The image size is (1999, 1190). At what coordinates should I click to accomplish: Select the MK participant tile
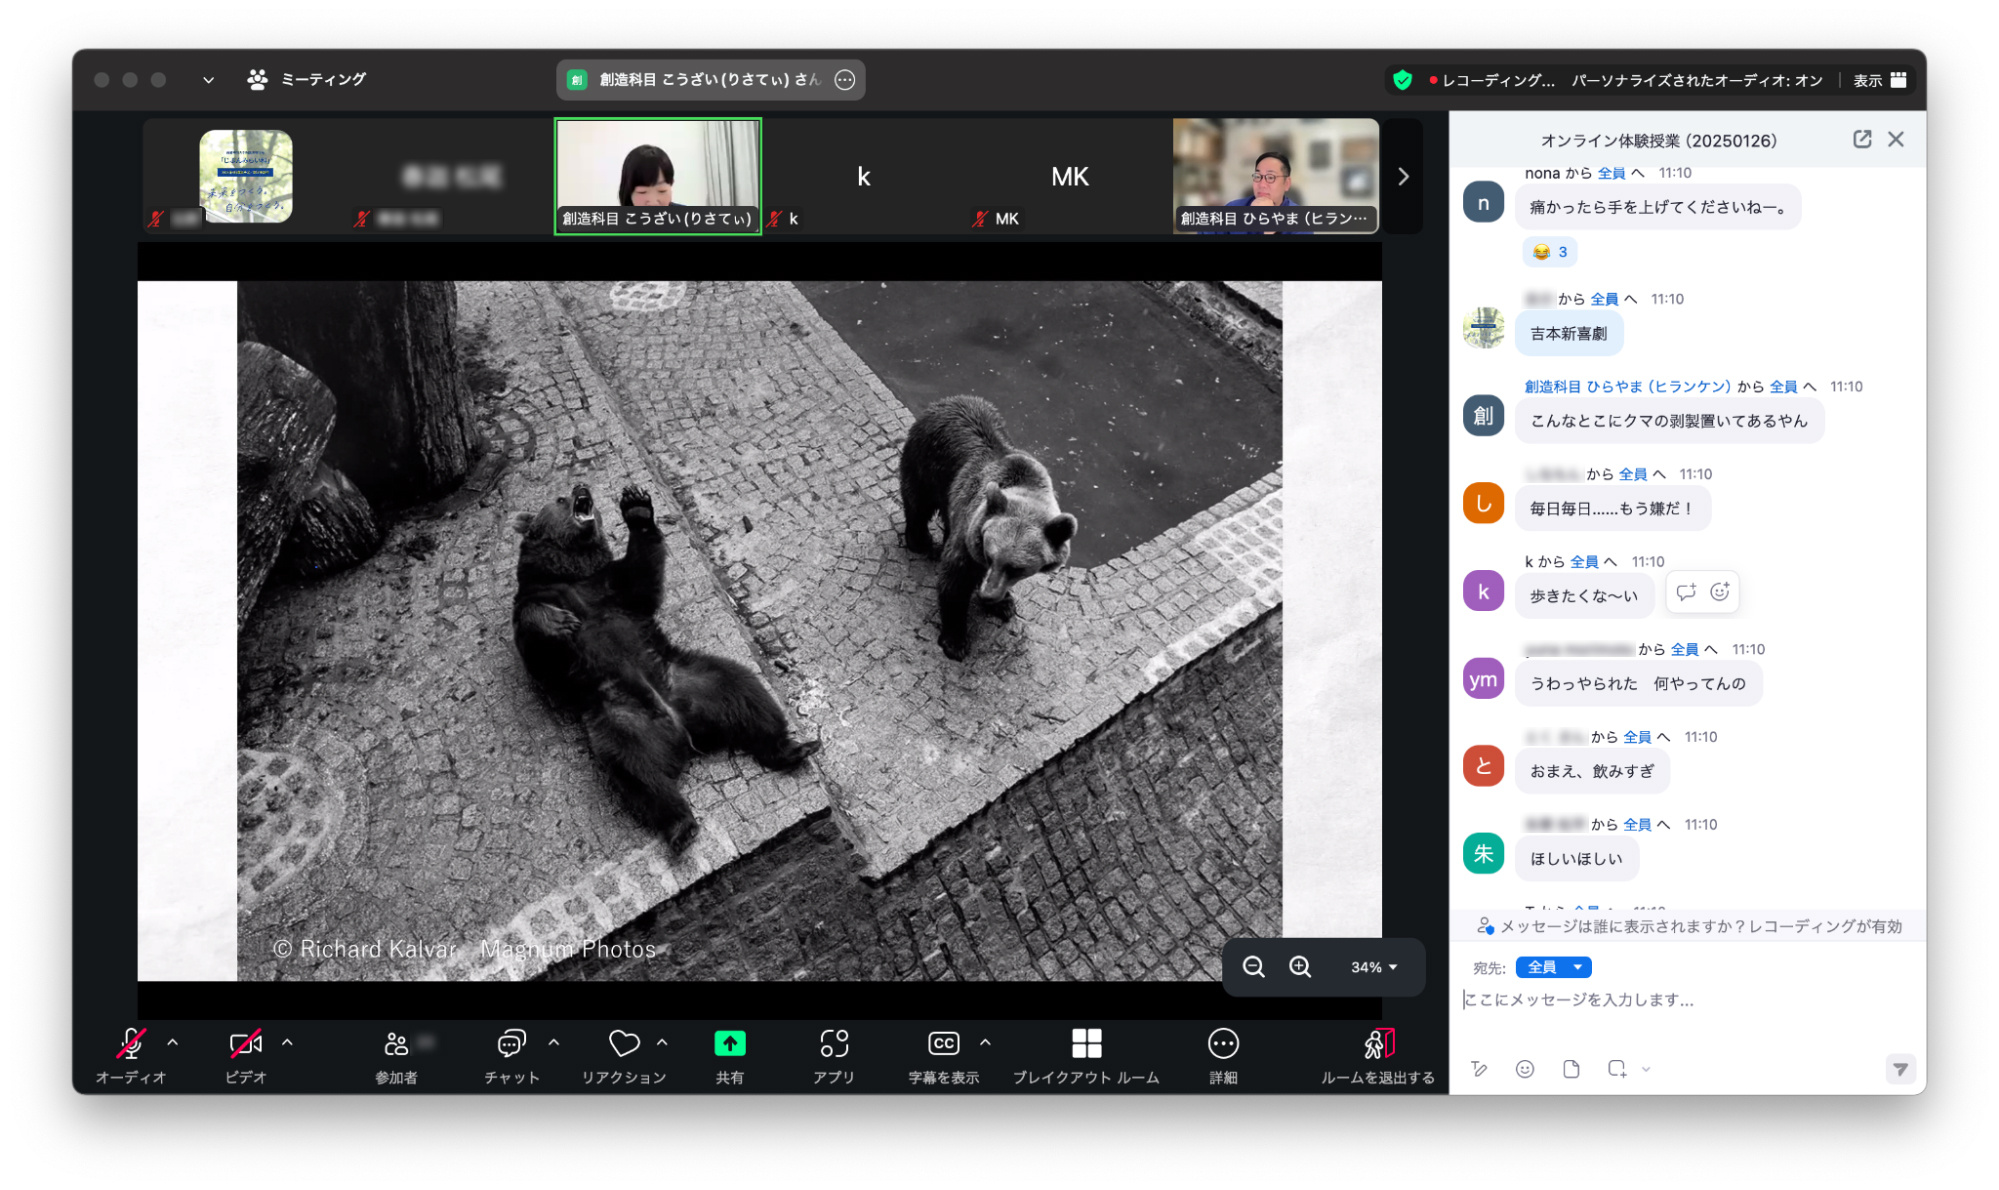click(x=1070, y=177)
